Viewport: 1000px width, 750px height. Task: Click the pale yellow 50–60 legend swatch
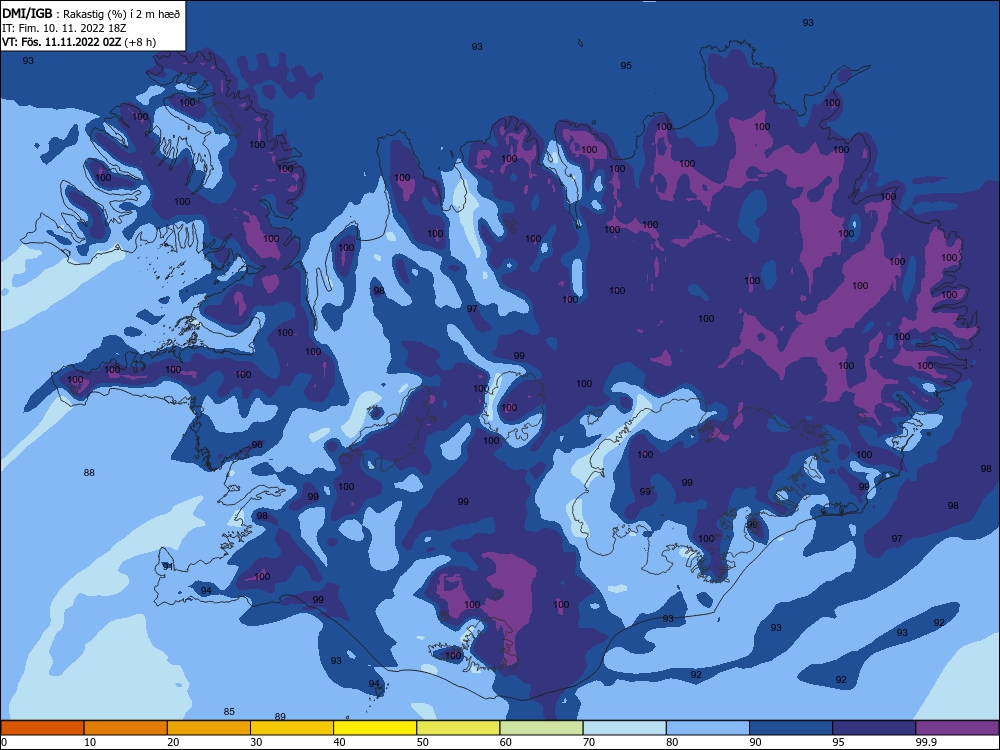[458, 728]
